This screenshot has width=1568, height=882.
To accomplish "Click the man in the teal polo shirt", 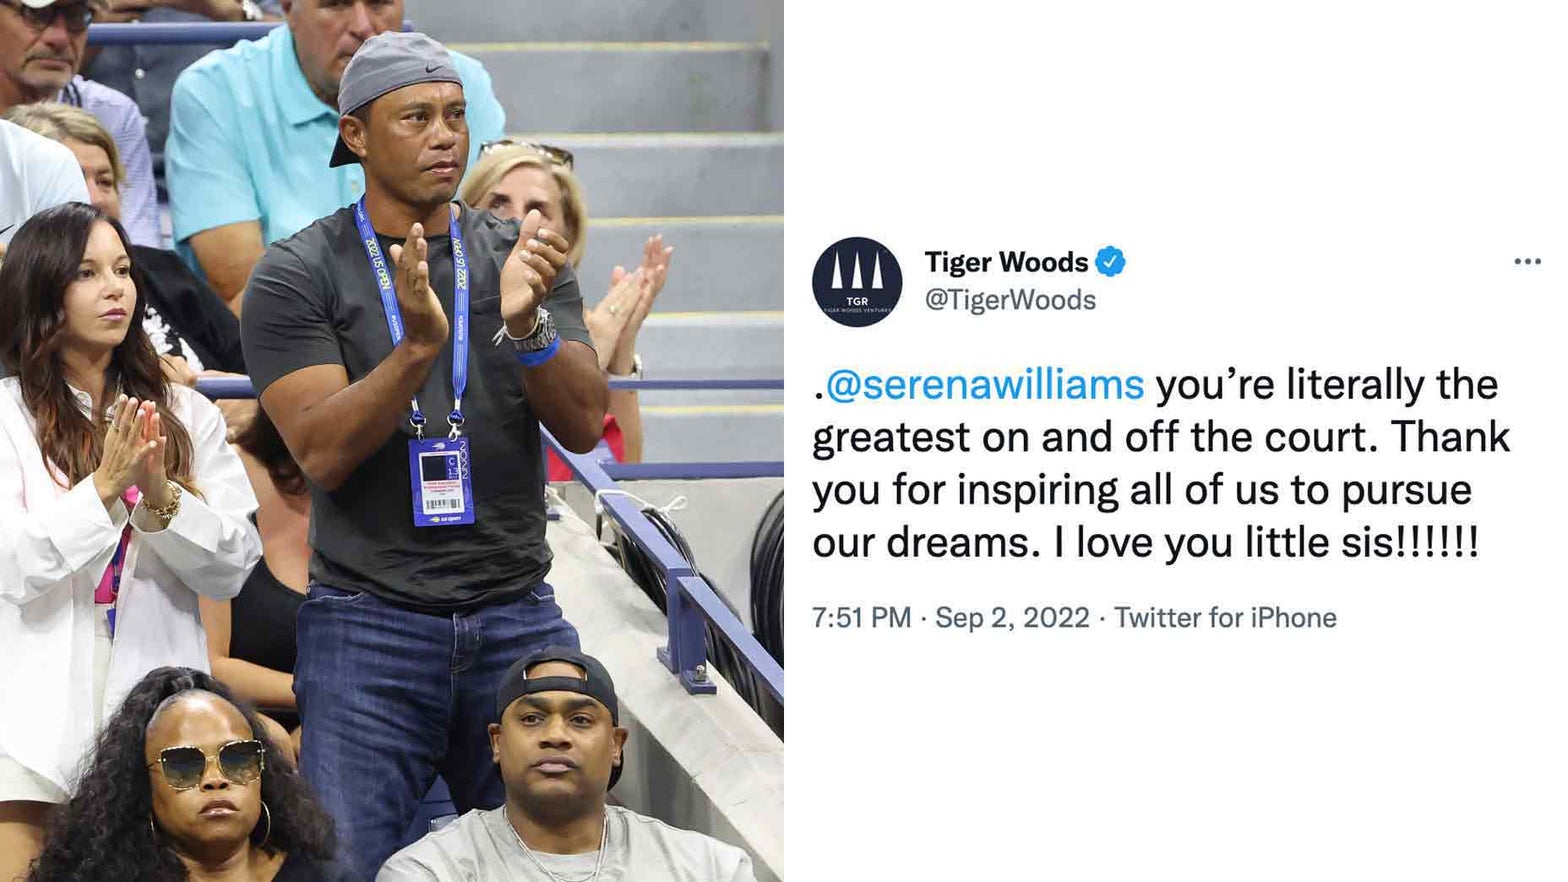I will click(290, 140).
